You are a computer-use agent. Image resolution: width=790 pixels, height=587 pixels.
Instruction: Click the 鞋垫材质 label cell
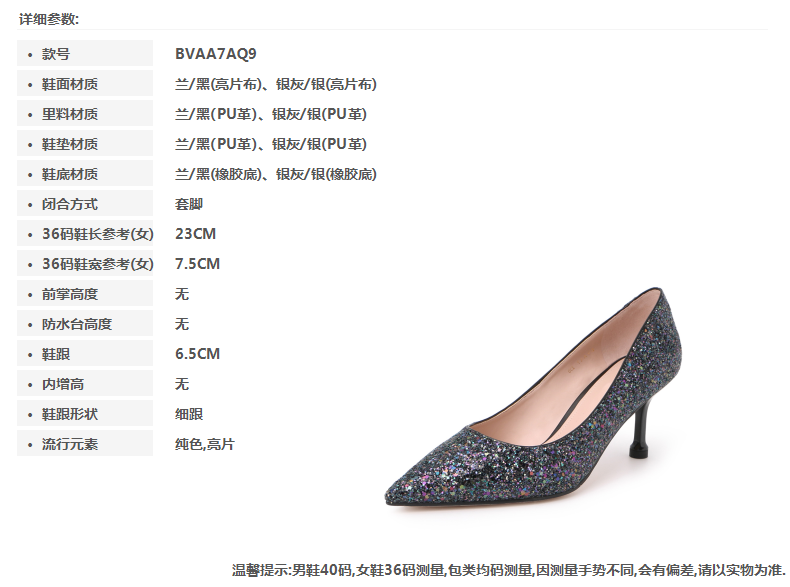pos(85,144)
